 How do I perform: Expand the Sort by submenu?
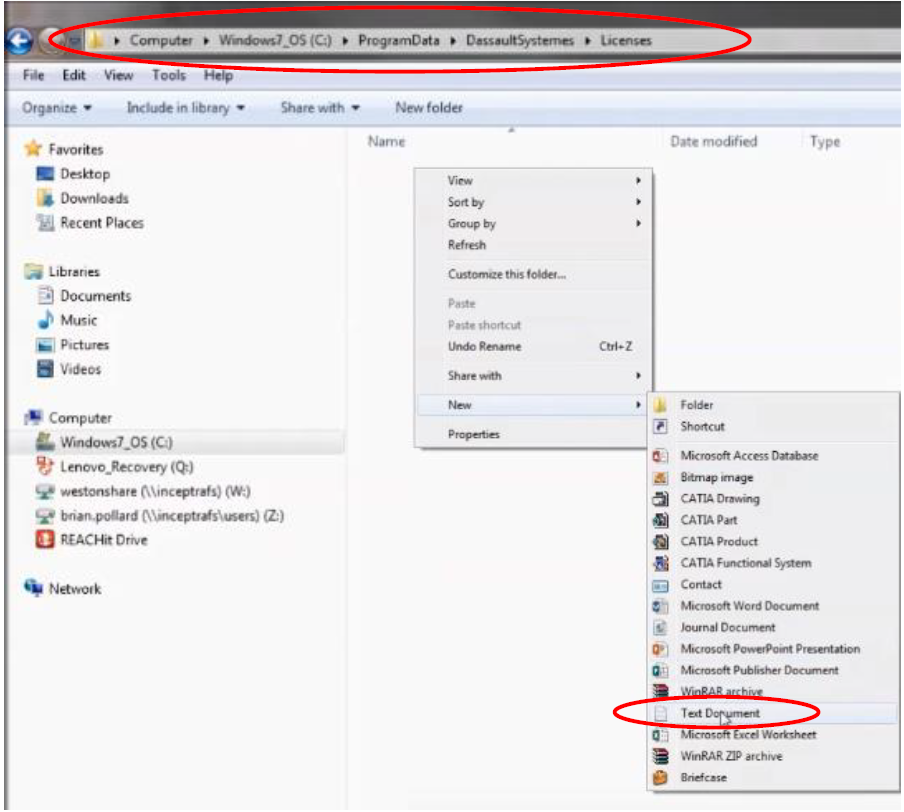[x=533, y=202]
